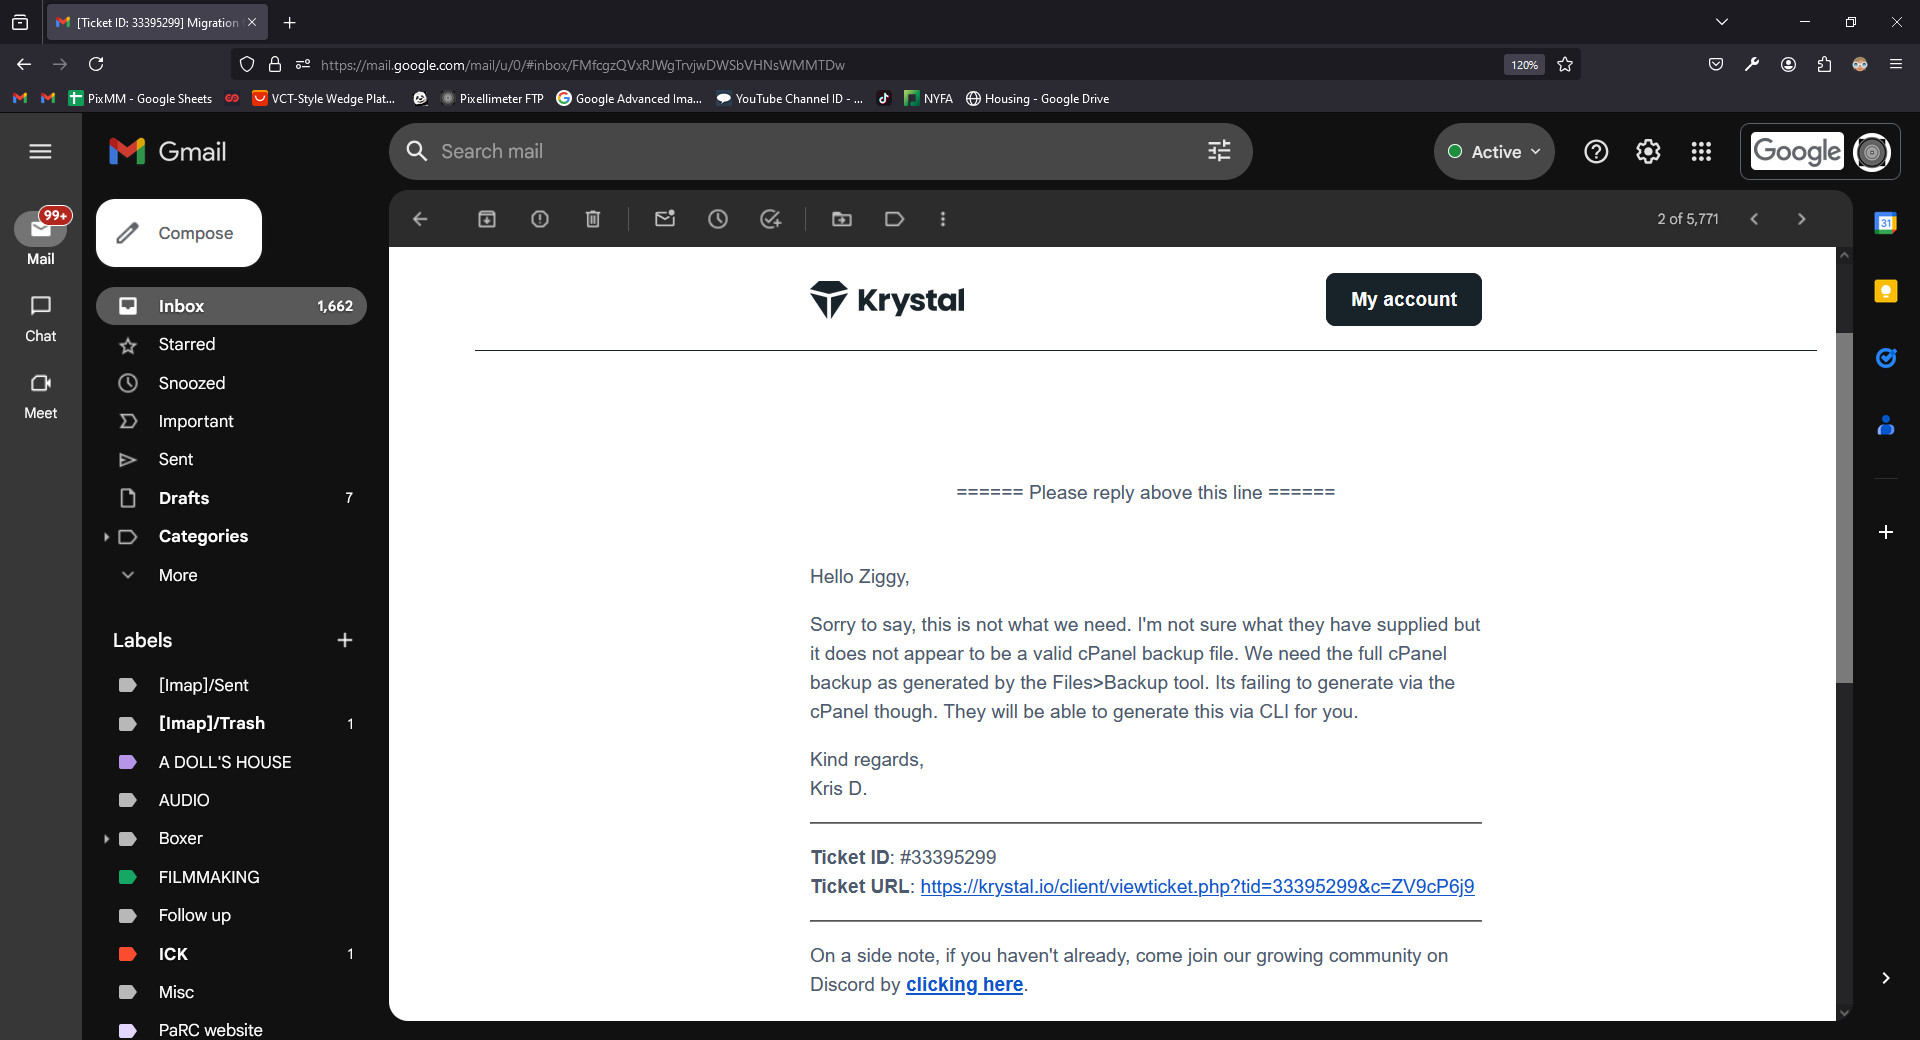Open the Krystal ticket URL link

pyautogui.click(x=1197, y=886)
